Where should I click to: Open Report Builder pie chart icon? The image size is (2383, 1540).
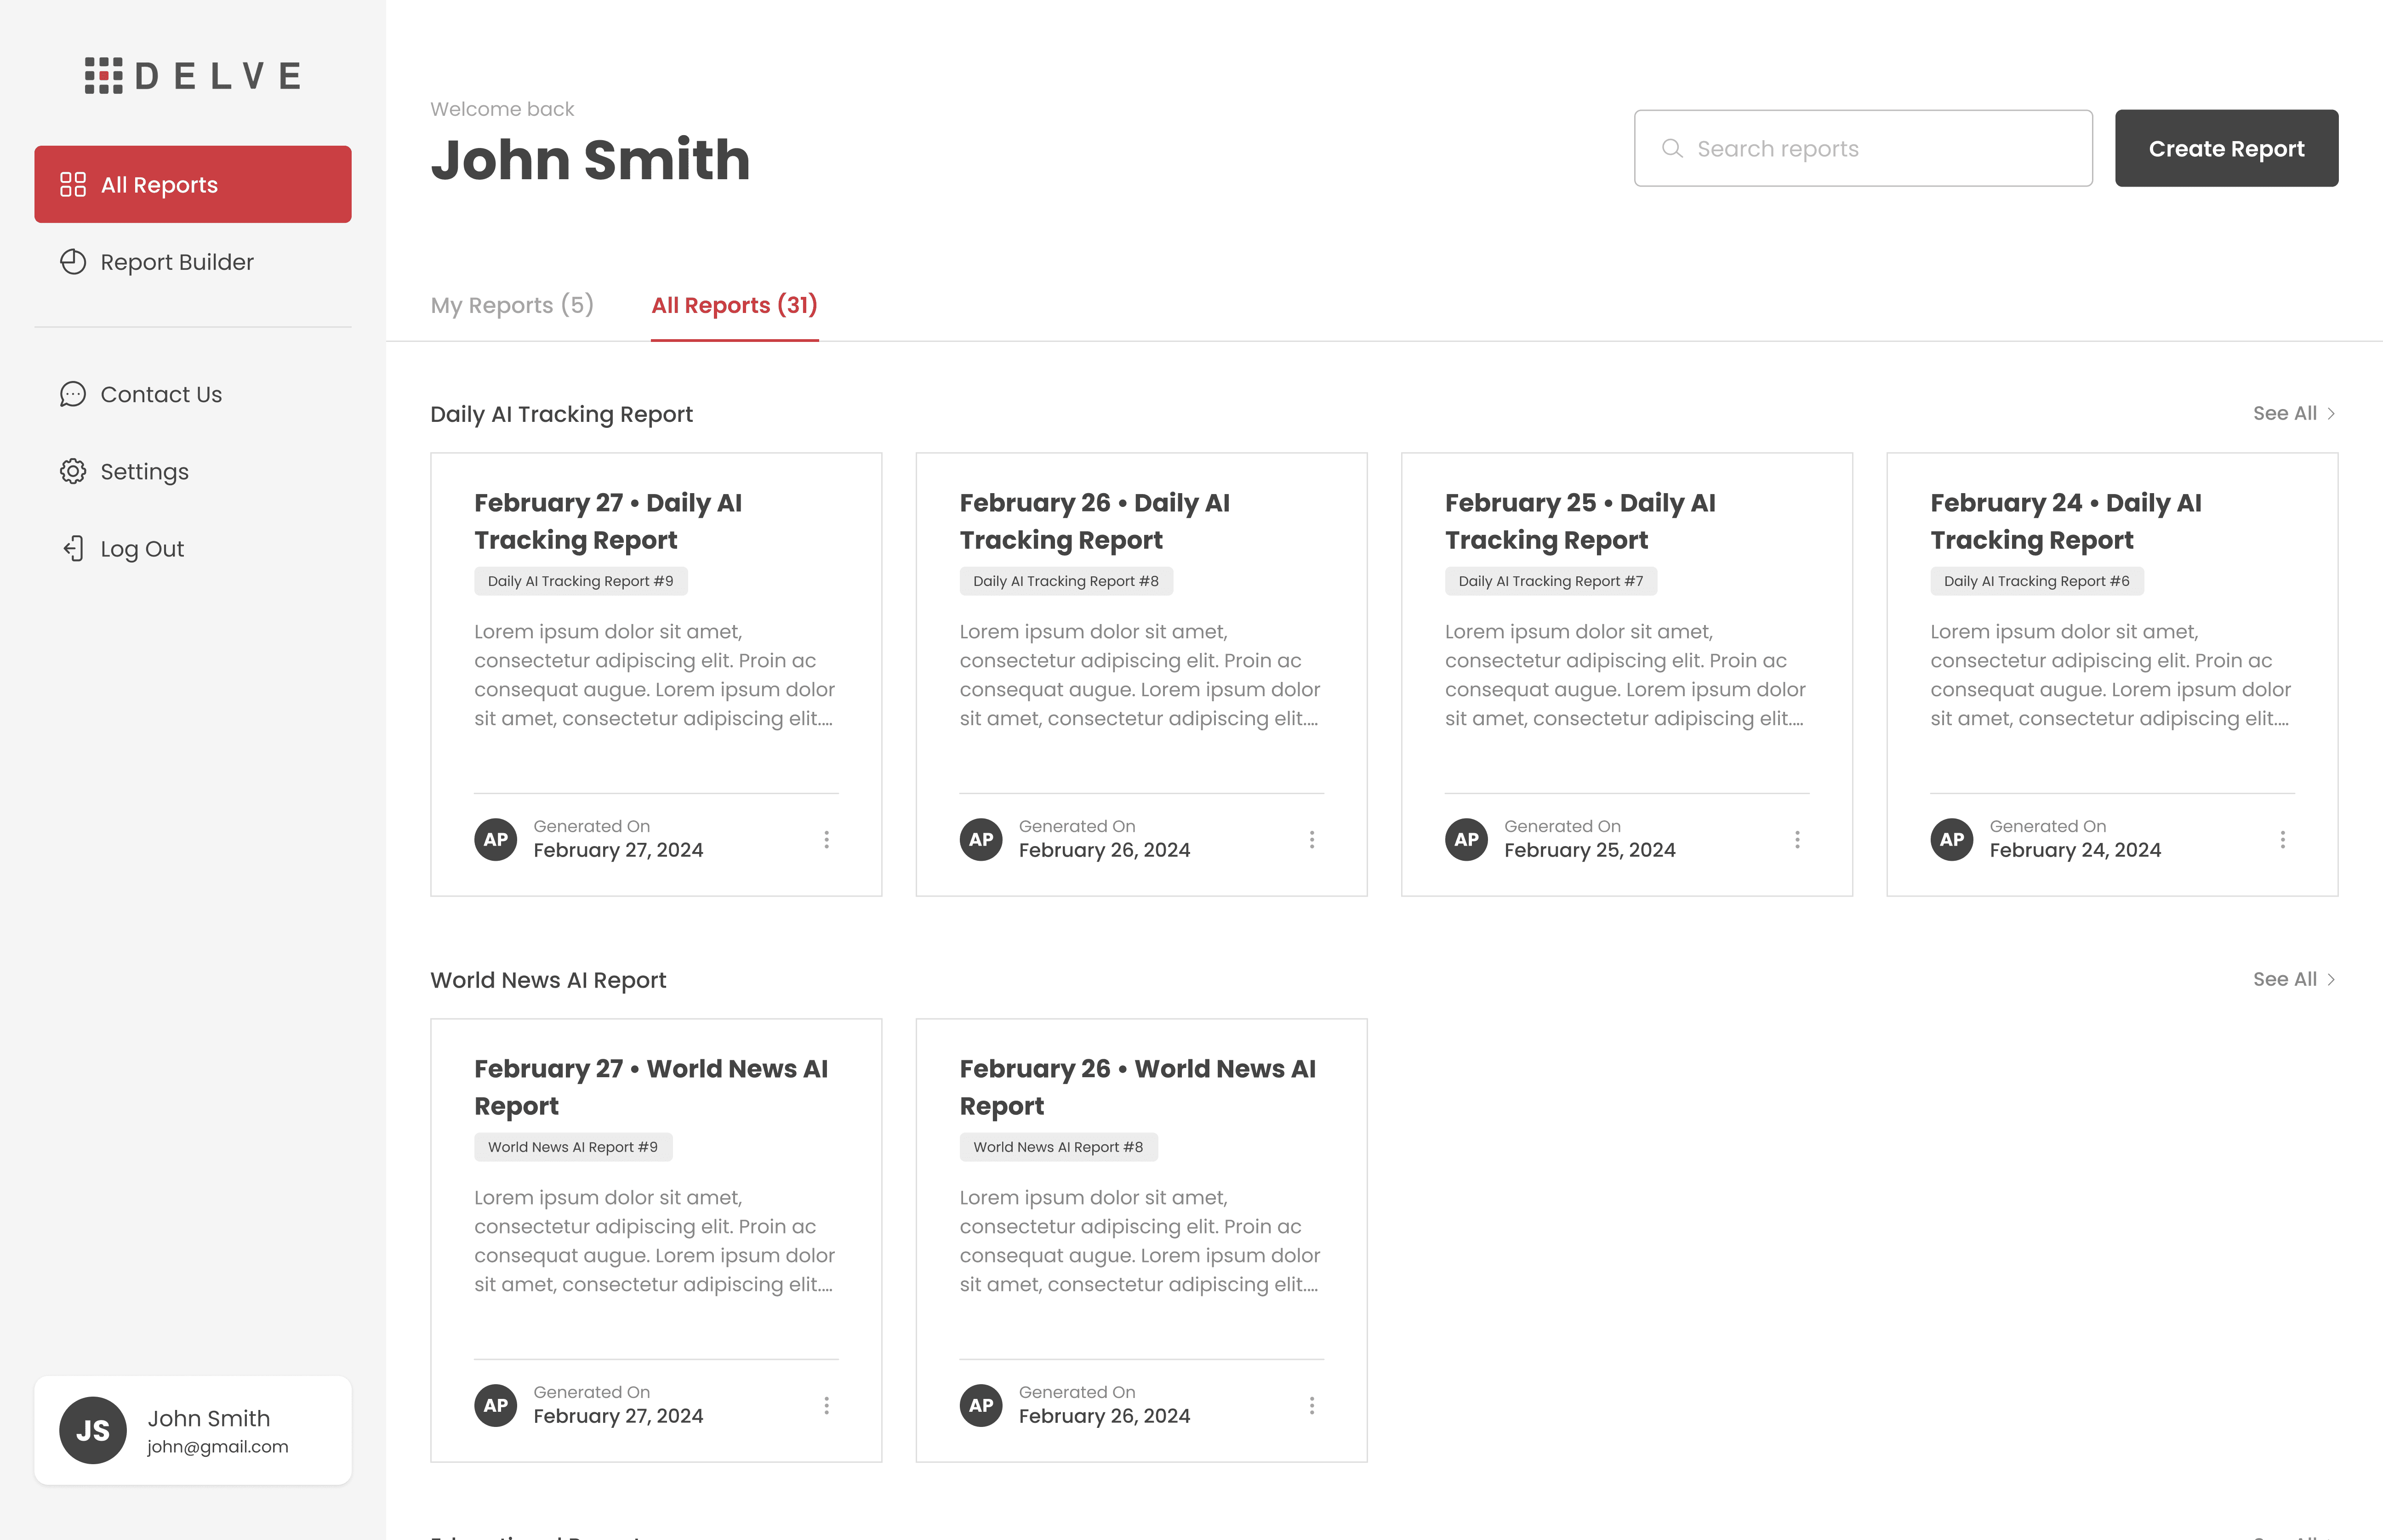pos(73,262)
